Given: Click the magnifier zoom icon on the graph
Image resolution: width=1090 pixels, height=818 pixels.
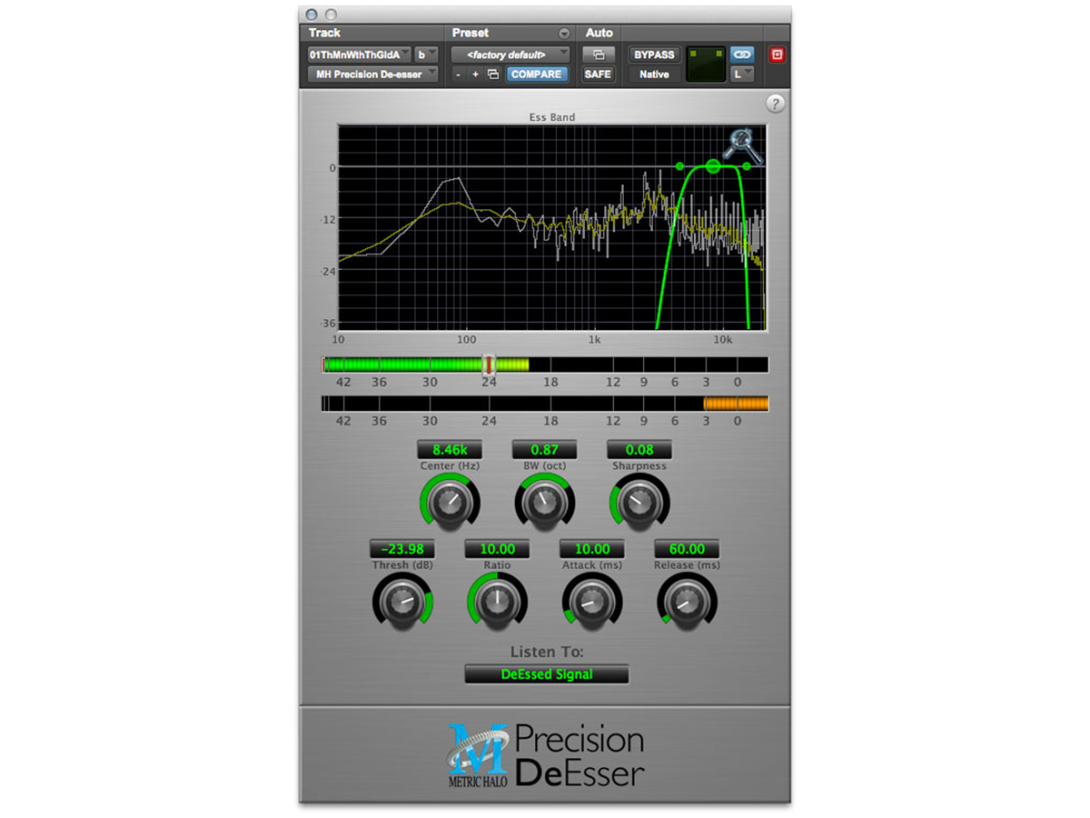Looking at the screenshot, I should pos(742,145).
